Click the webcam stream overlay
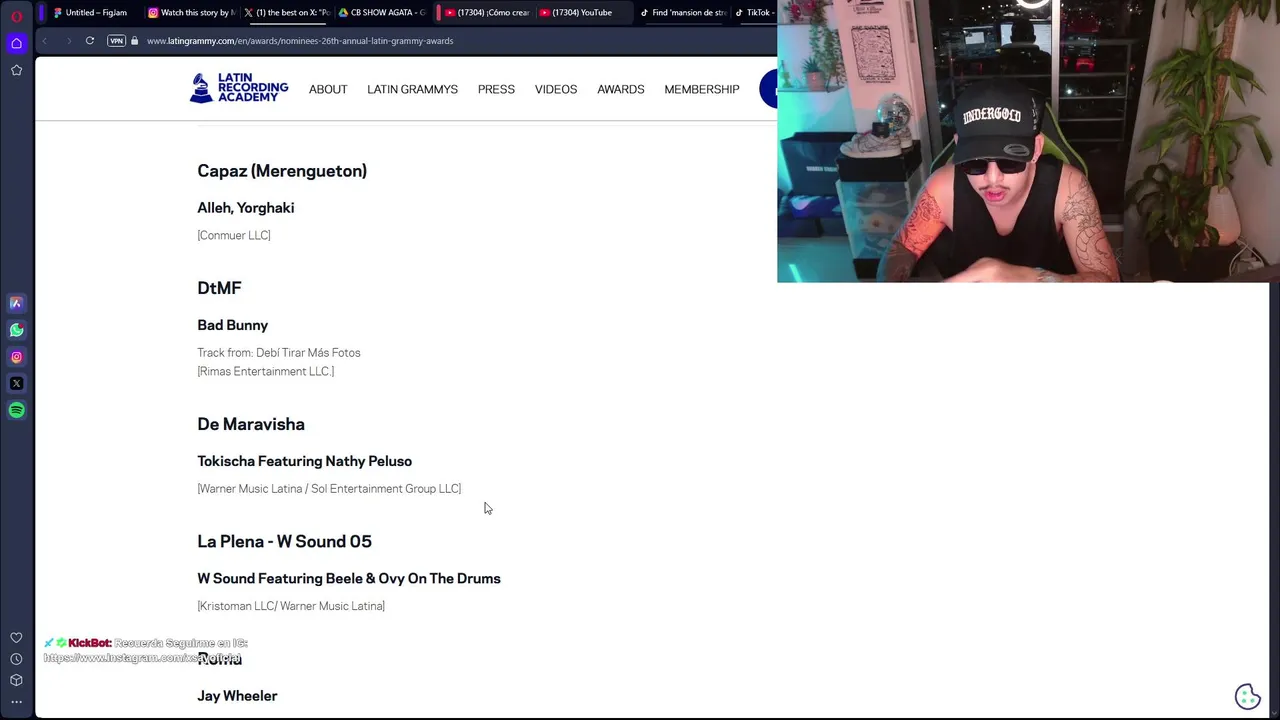 coord(1028,141)
